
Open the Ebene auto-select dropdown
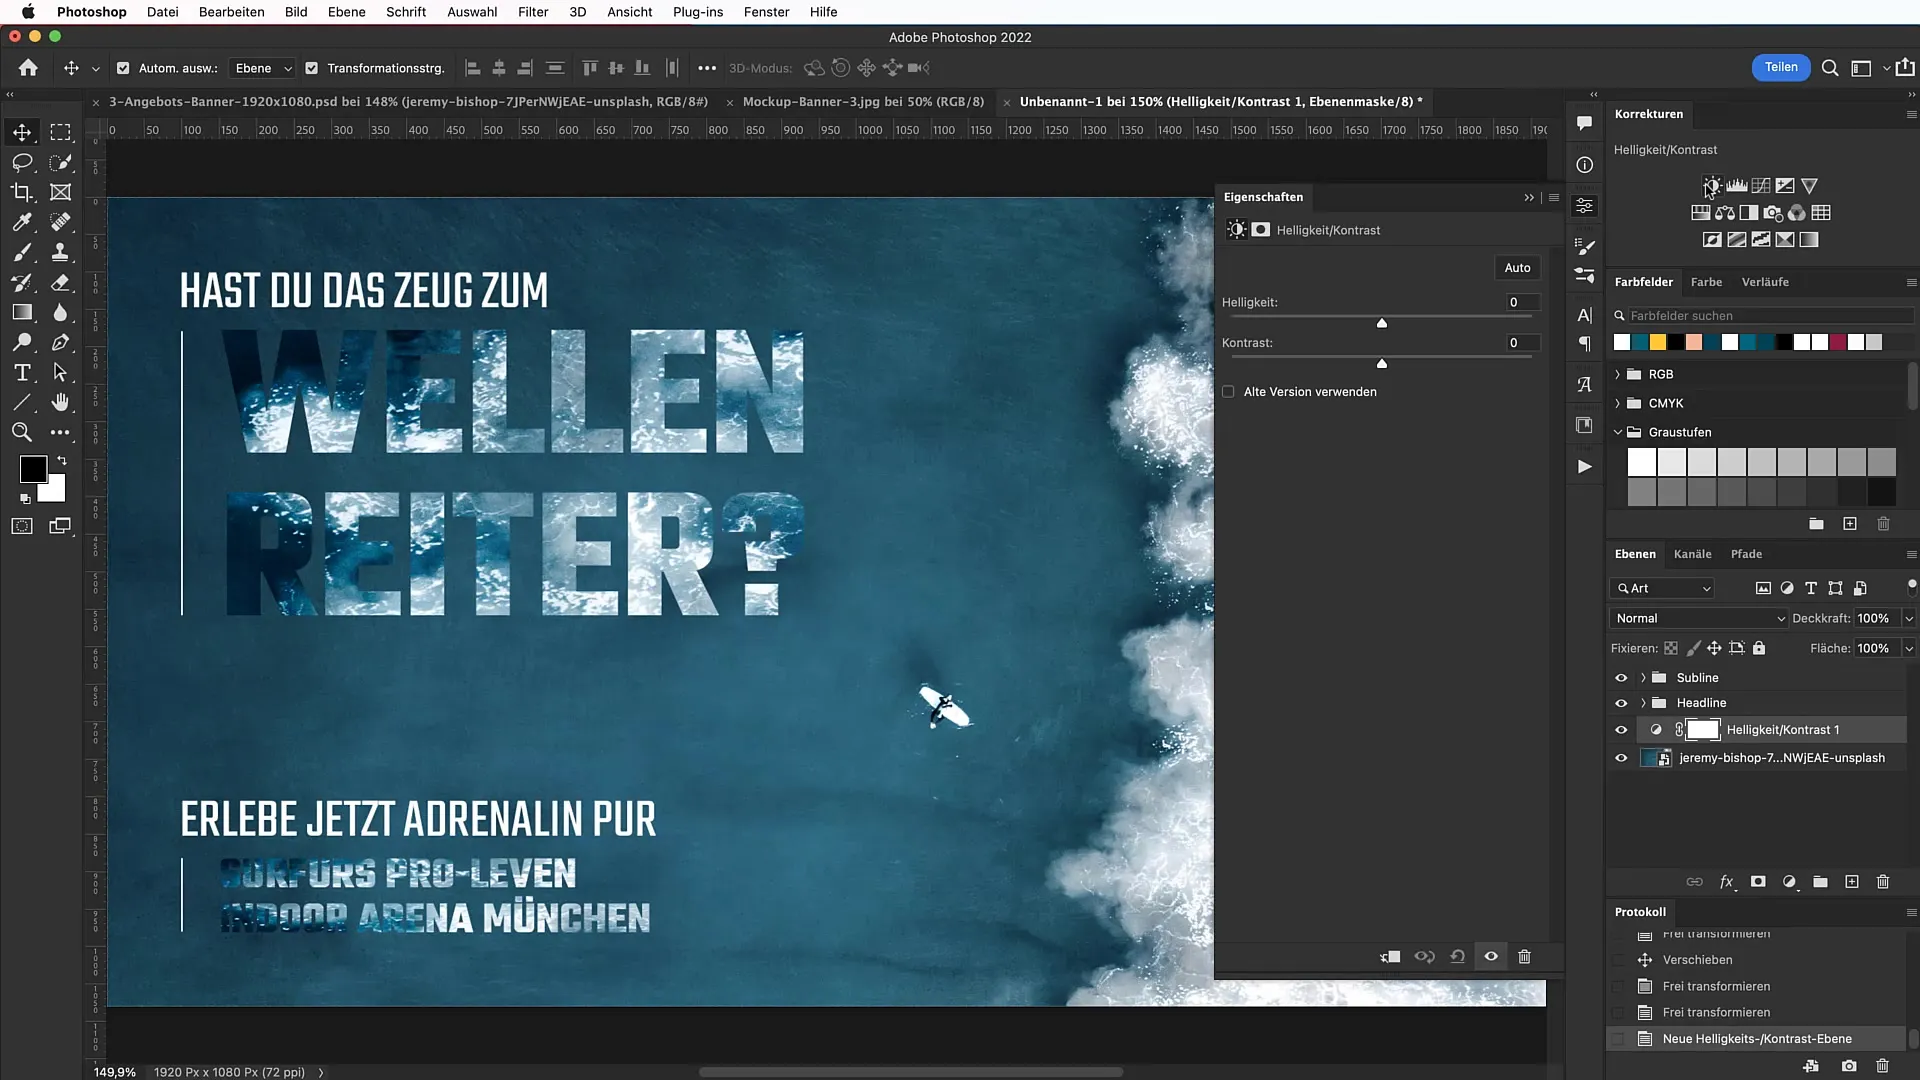(x=262, y=68)
